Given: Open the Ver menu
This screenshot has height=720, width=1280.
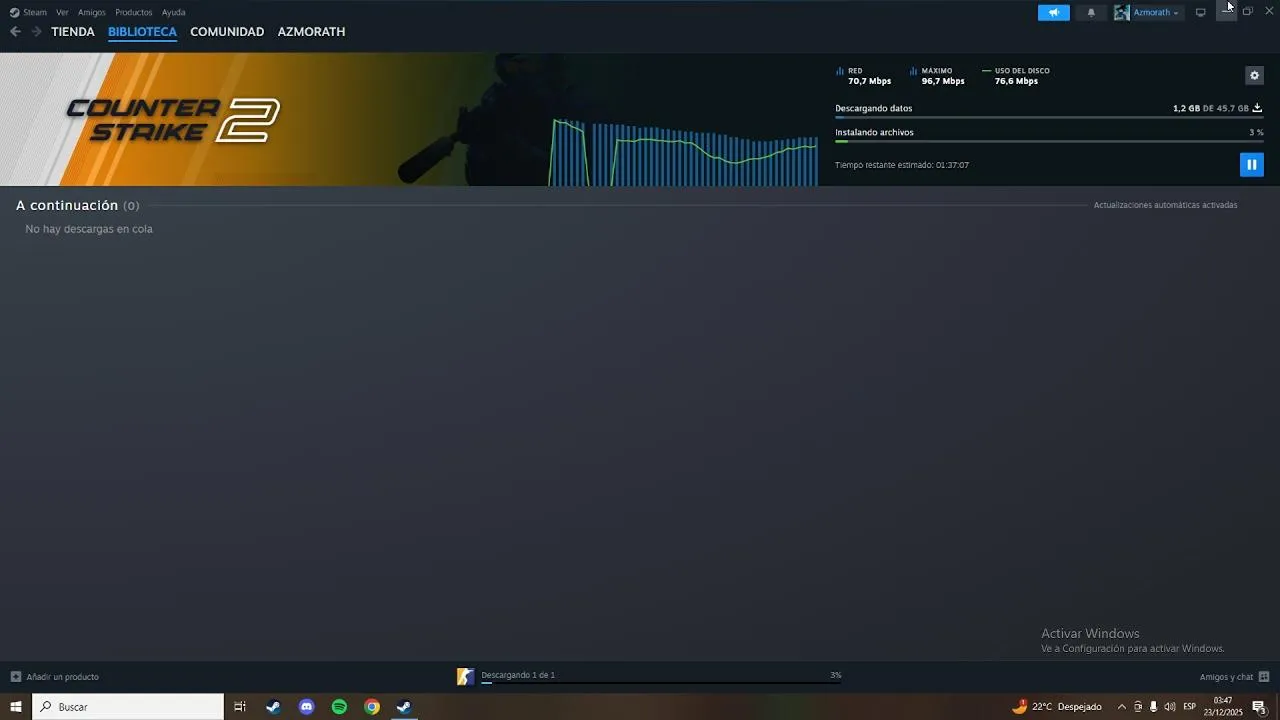Looking at the screenshot, I should (62, 12).
